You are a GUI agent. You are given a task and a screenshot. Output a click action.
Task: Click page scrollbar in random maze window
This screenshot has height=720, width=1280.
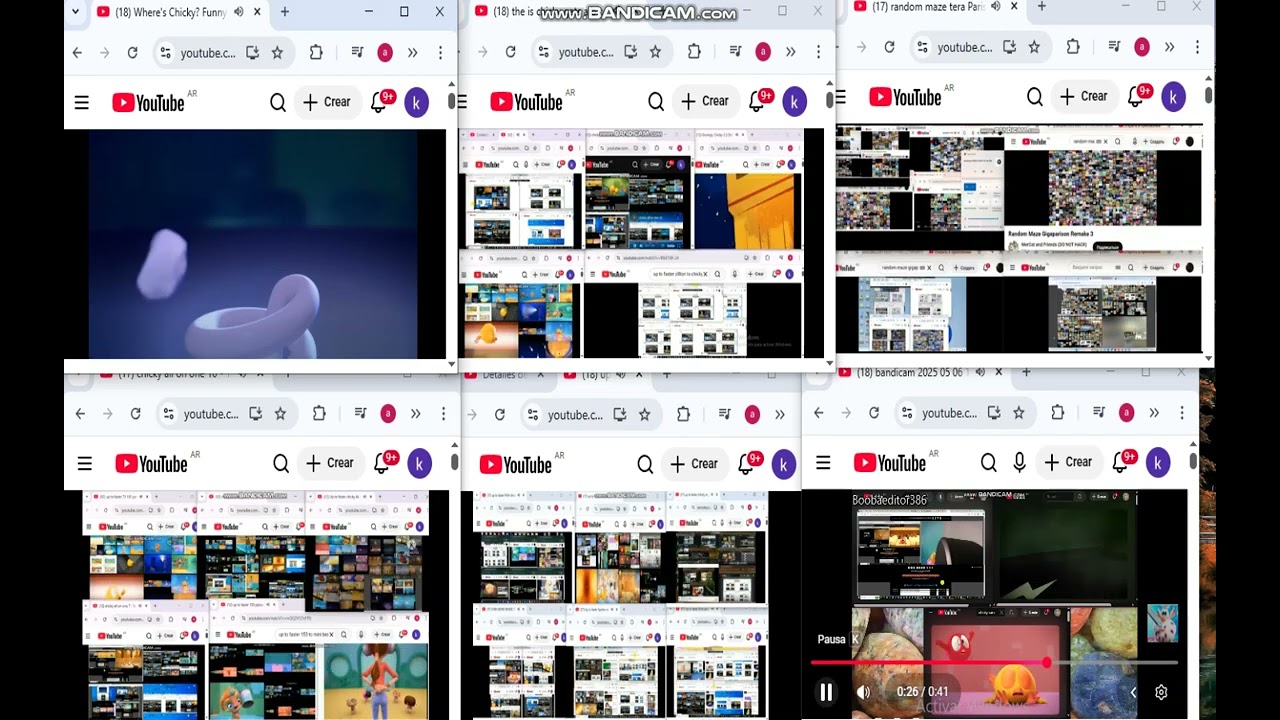[1208, 96]
